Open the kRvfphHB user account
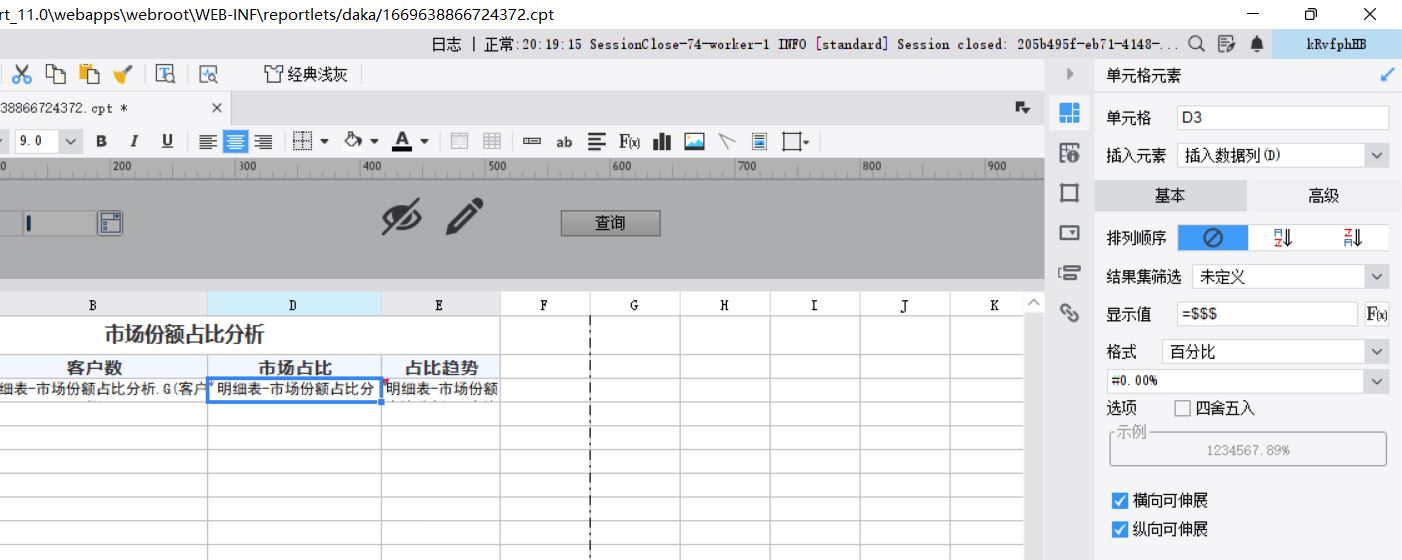The image size is (1402, 560). (x=1337, y=44)
